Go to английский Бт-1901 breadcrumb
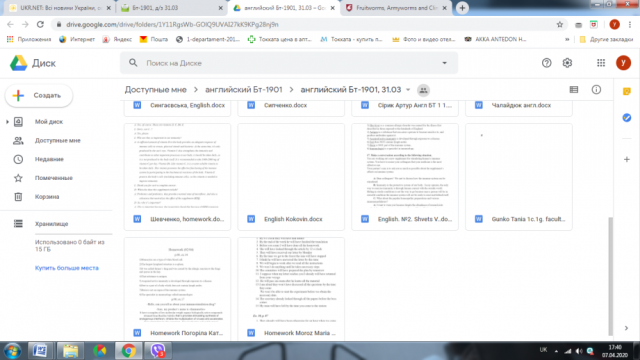Image resolution: width=640 pixels, height=360 pixels. pos(244,90)
